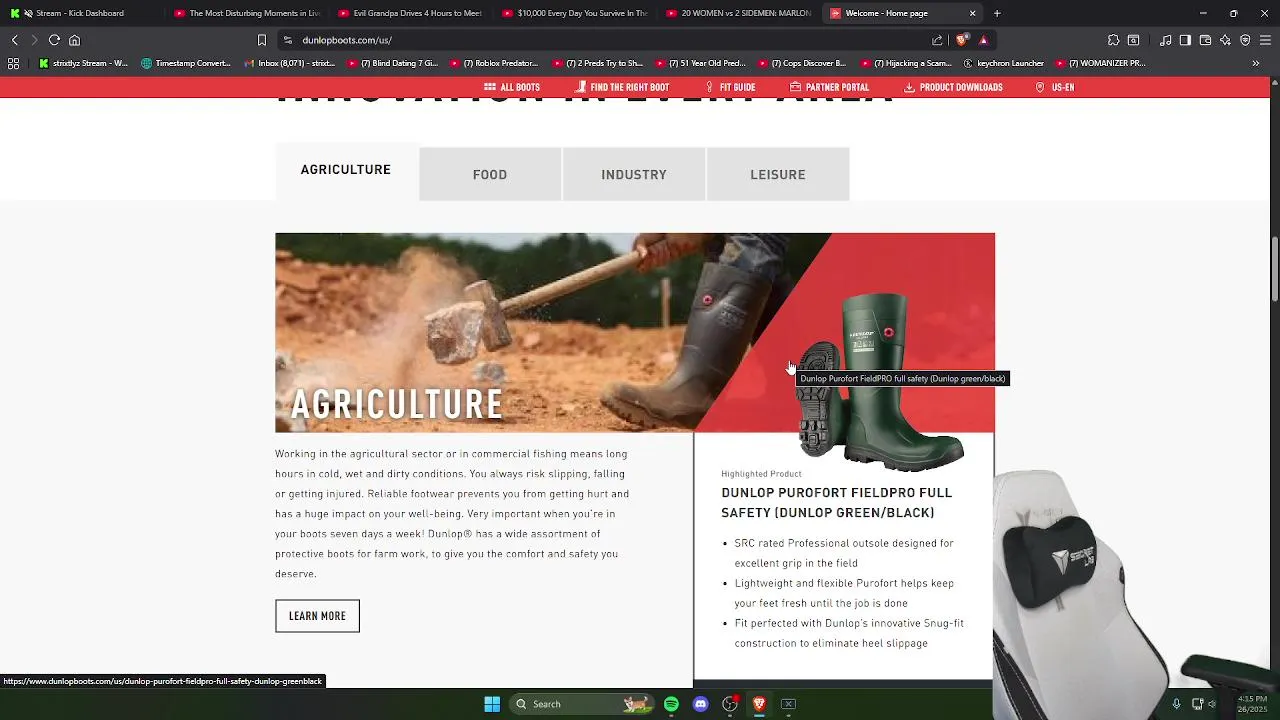Click the page vertical scrollbar thumb
Screen dimensions: 1280x720
pyautogui.click(x=1274, y=268)
